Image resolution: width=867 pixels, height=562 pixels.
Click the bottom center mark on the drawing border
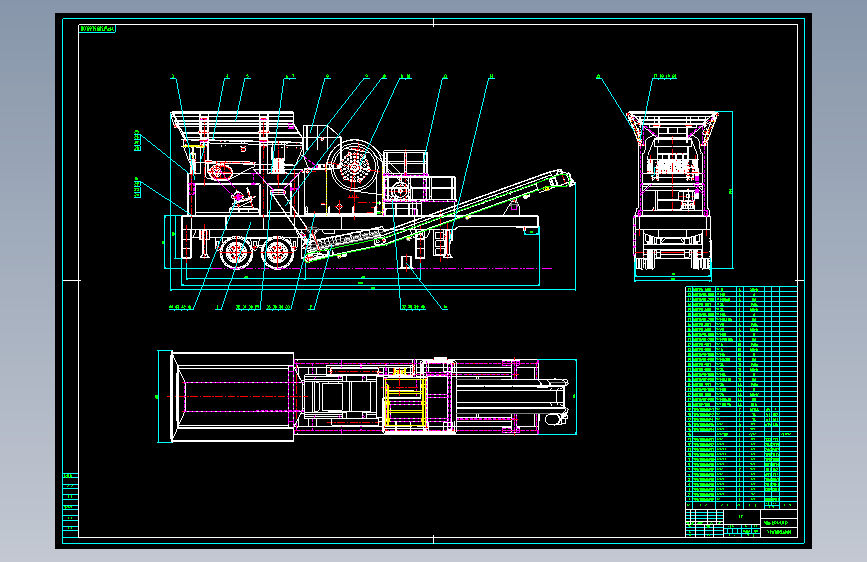[x=434, y=539]
